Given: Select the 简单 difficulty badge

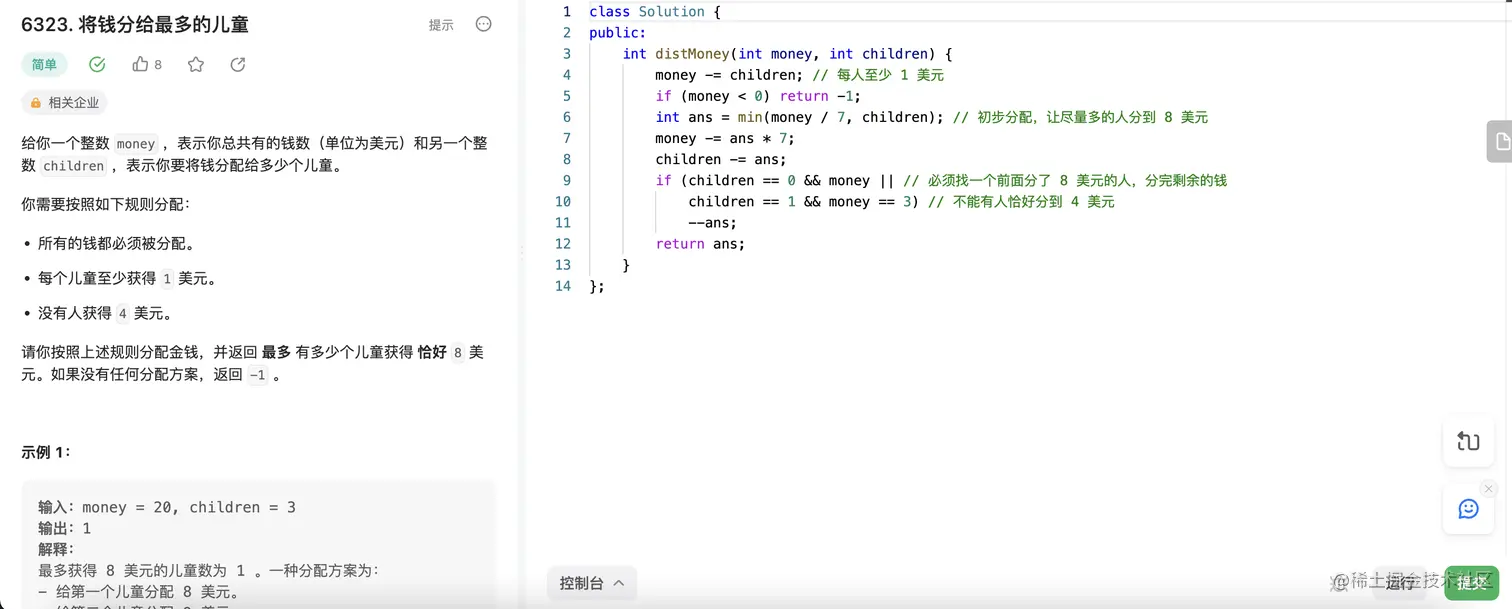Looking at the screenshot, I should pos(44,64).
